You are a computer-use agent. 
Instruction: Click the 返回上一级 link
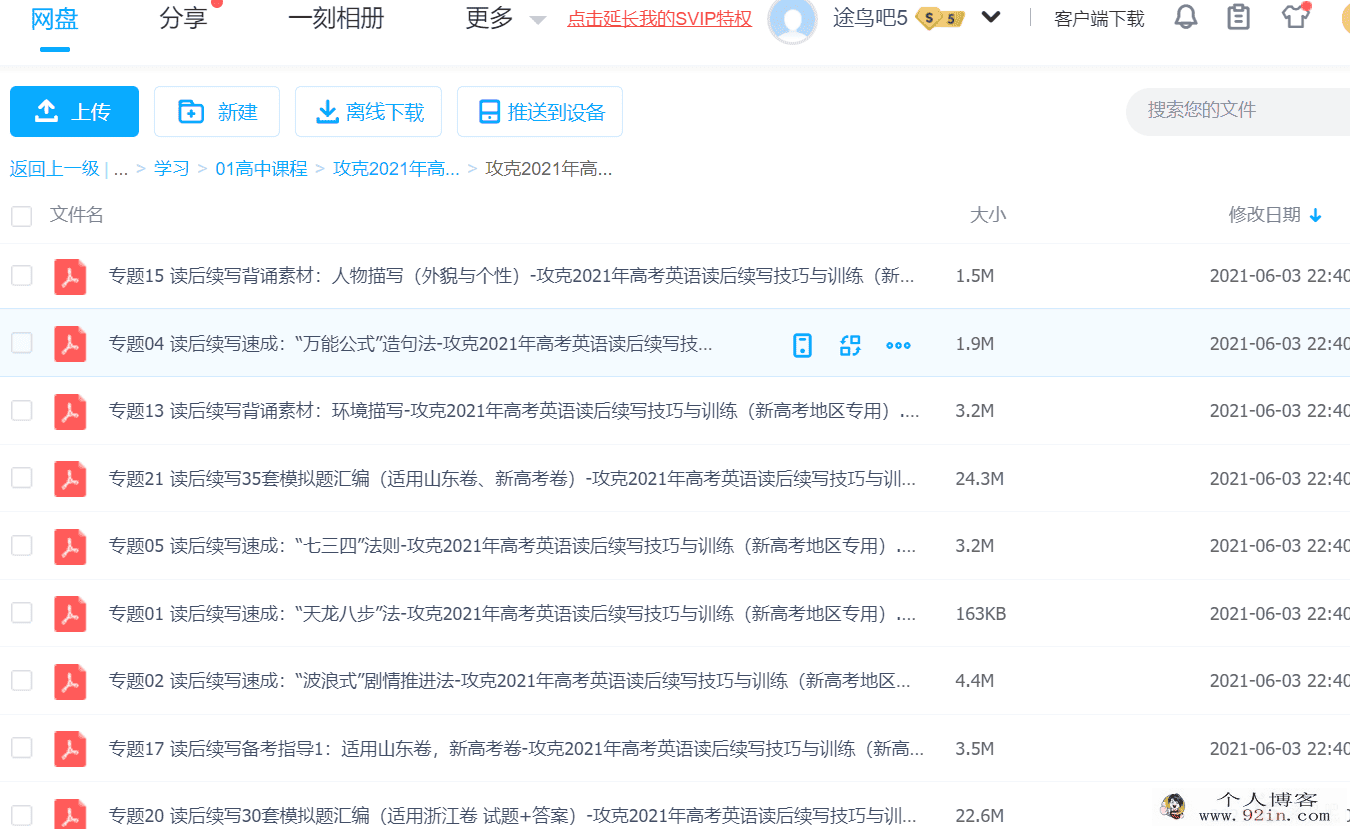[x=55, y=169]
